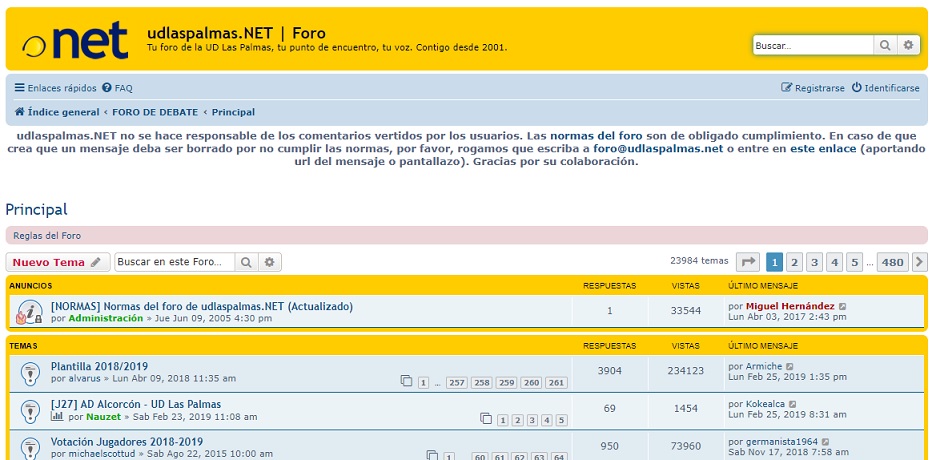936x460 pixels.
Task: Click topic icon for J27 AD Alcorcón
Action: pyautogui.click(x=30, y=411)
